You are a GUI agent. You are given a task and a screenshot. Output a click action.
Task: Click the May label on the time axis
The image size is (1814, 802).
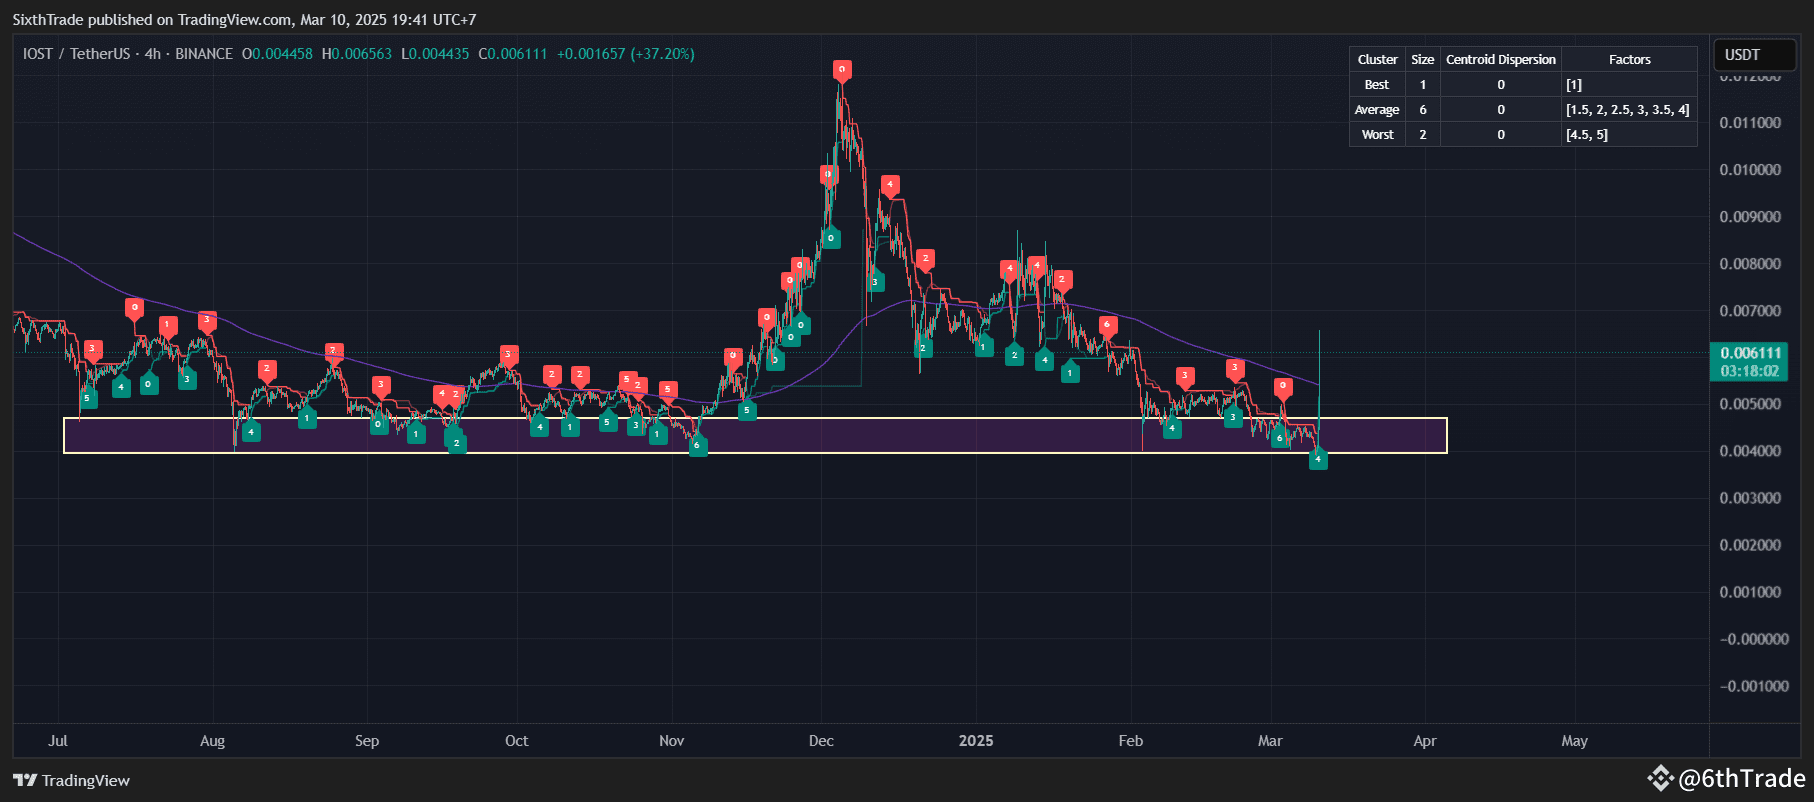pos(1574,741)
